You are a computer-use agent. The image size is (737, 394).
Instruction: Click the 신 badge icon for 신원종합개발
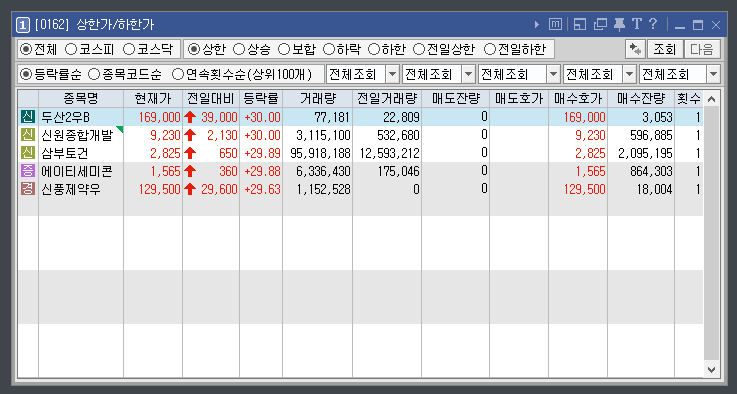[28, 135]
